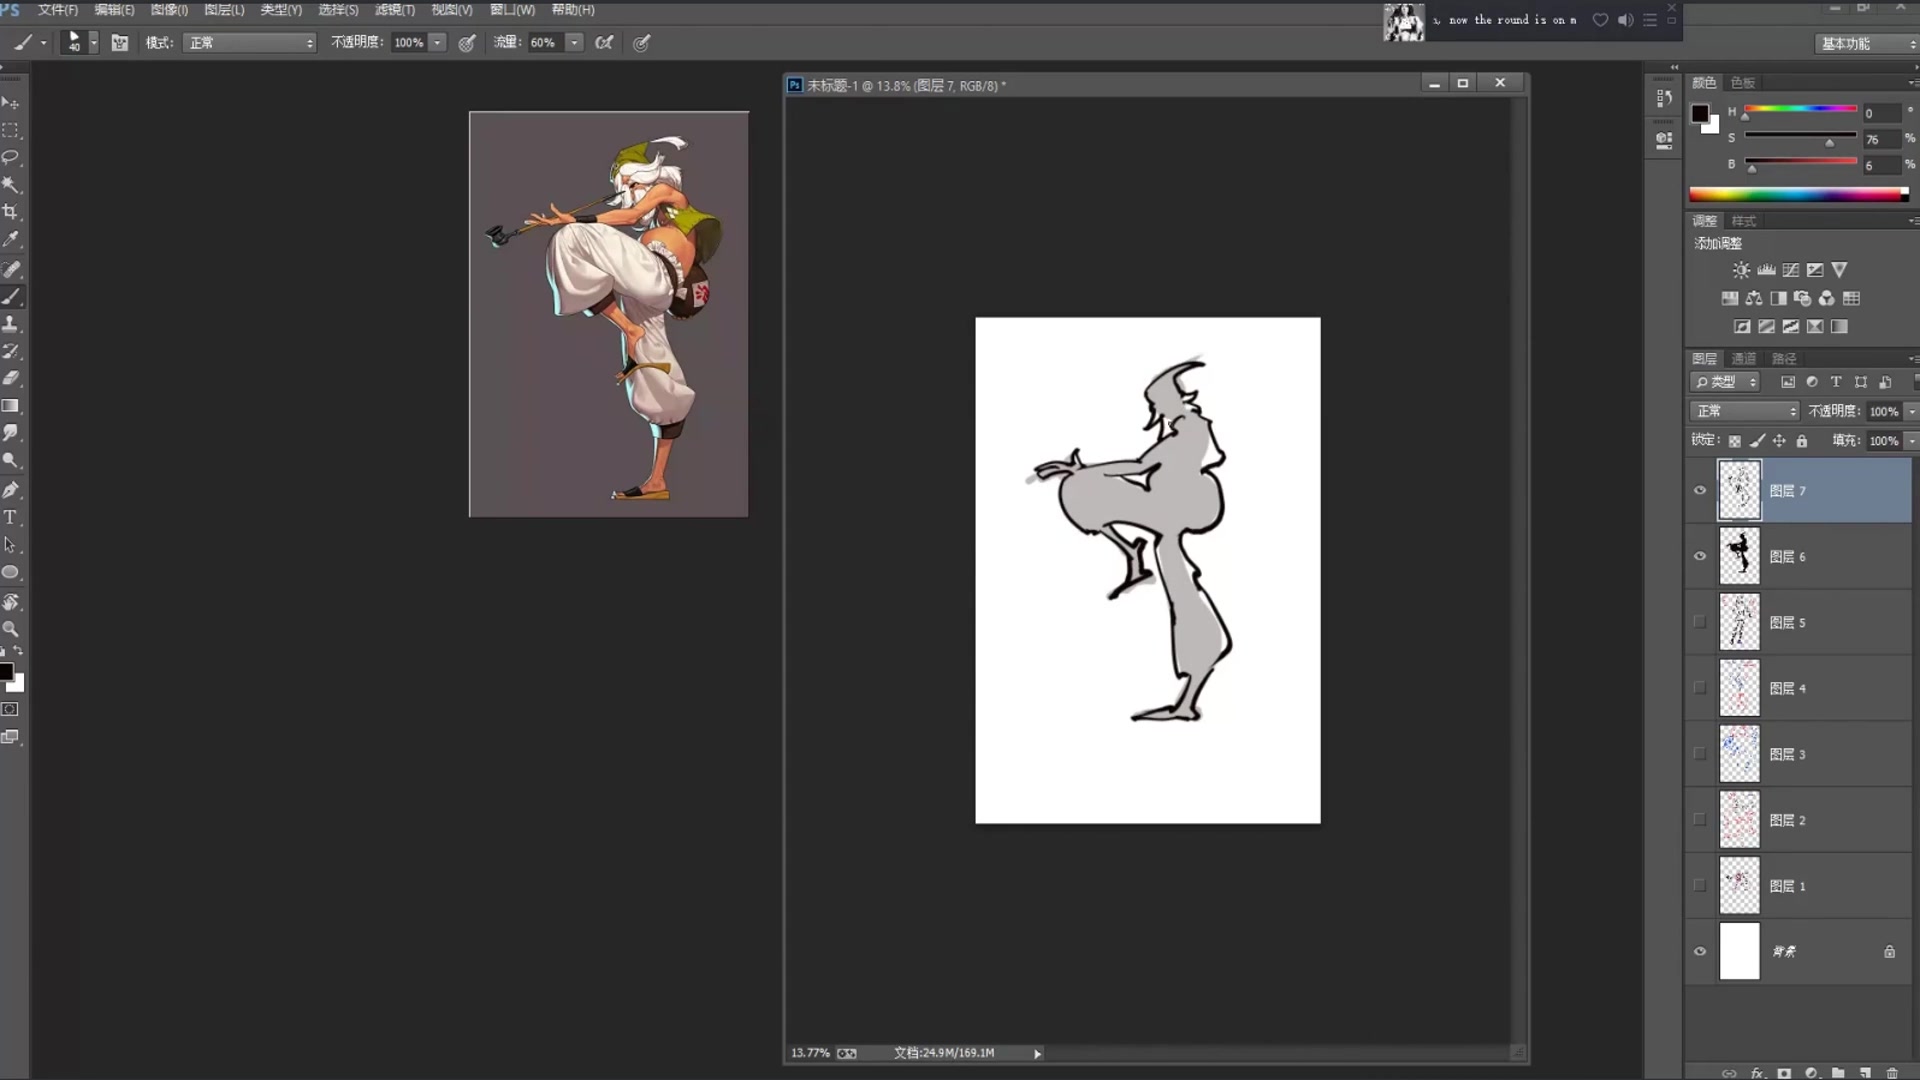This screenshot has width=1920, height=1080.
Task: Select the Clone Stamp tool
Action: [x=11, y=324]
